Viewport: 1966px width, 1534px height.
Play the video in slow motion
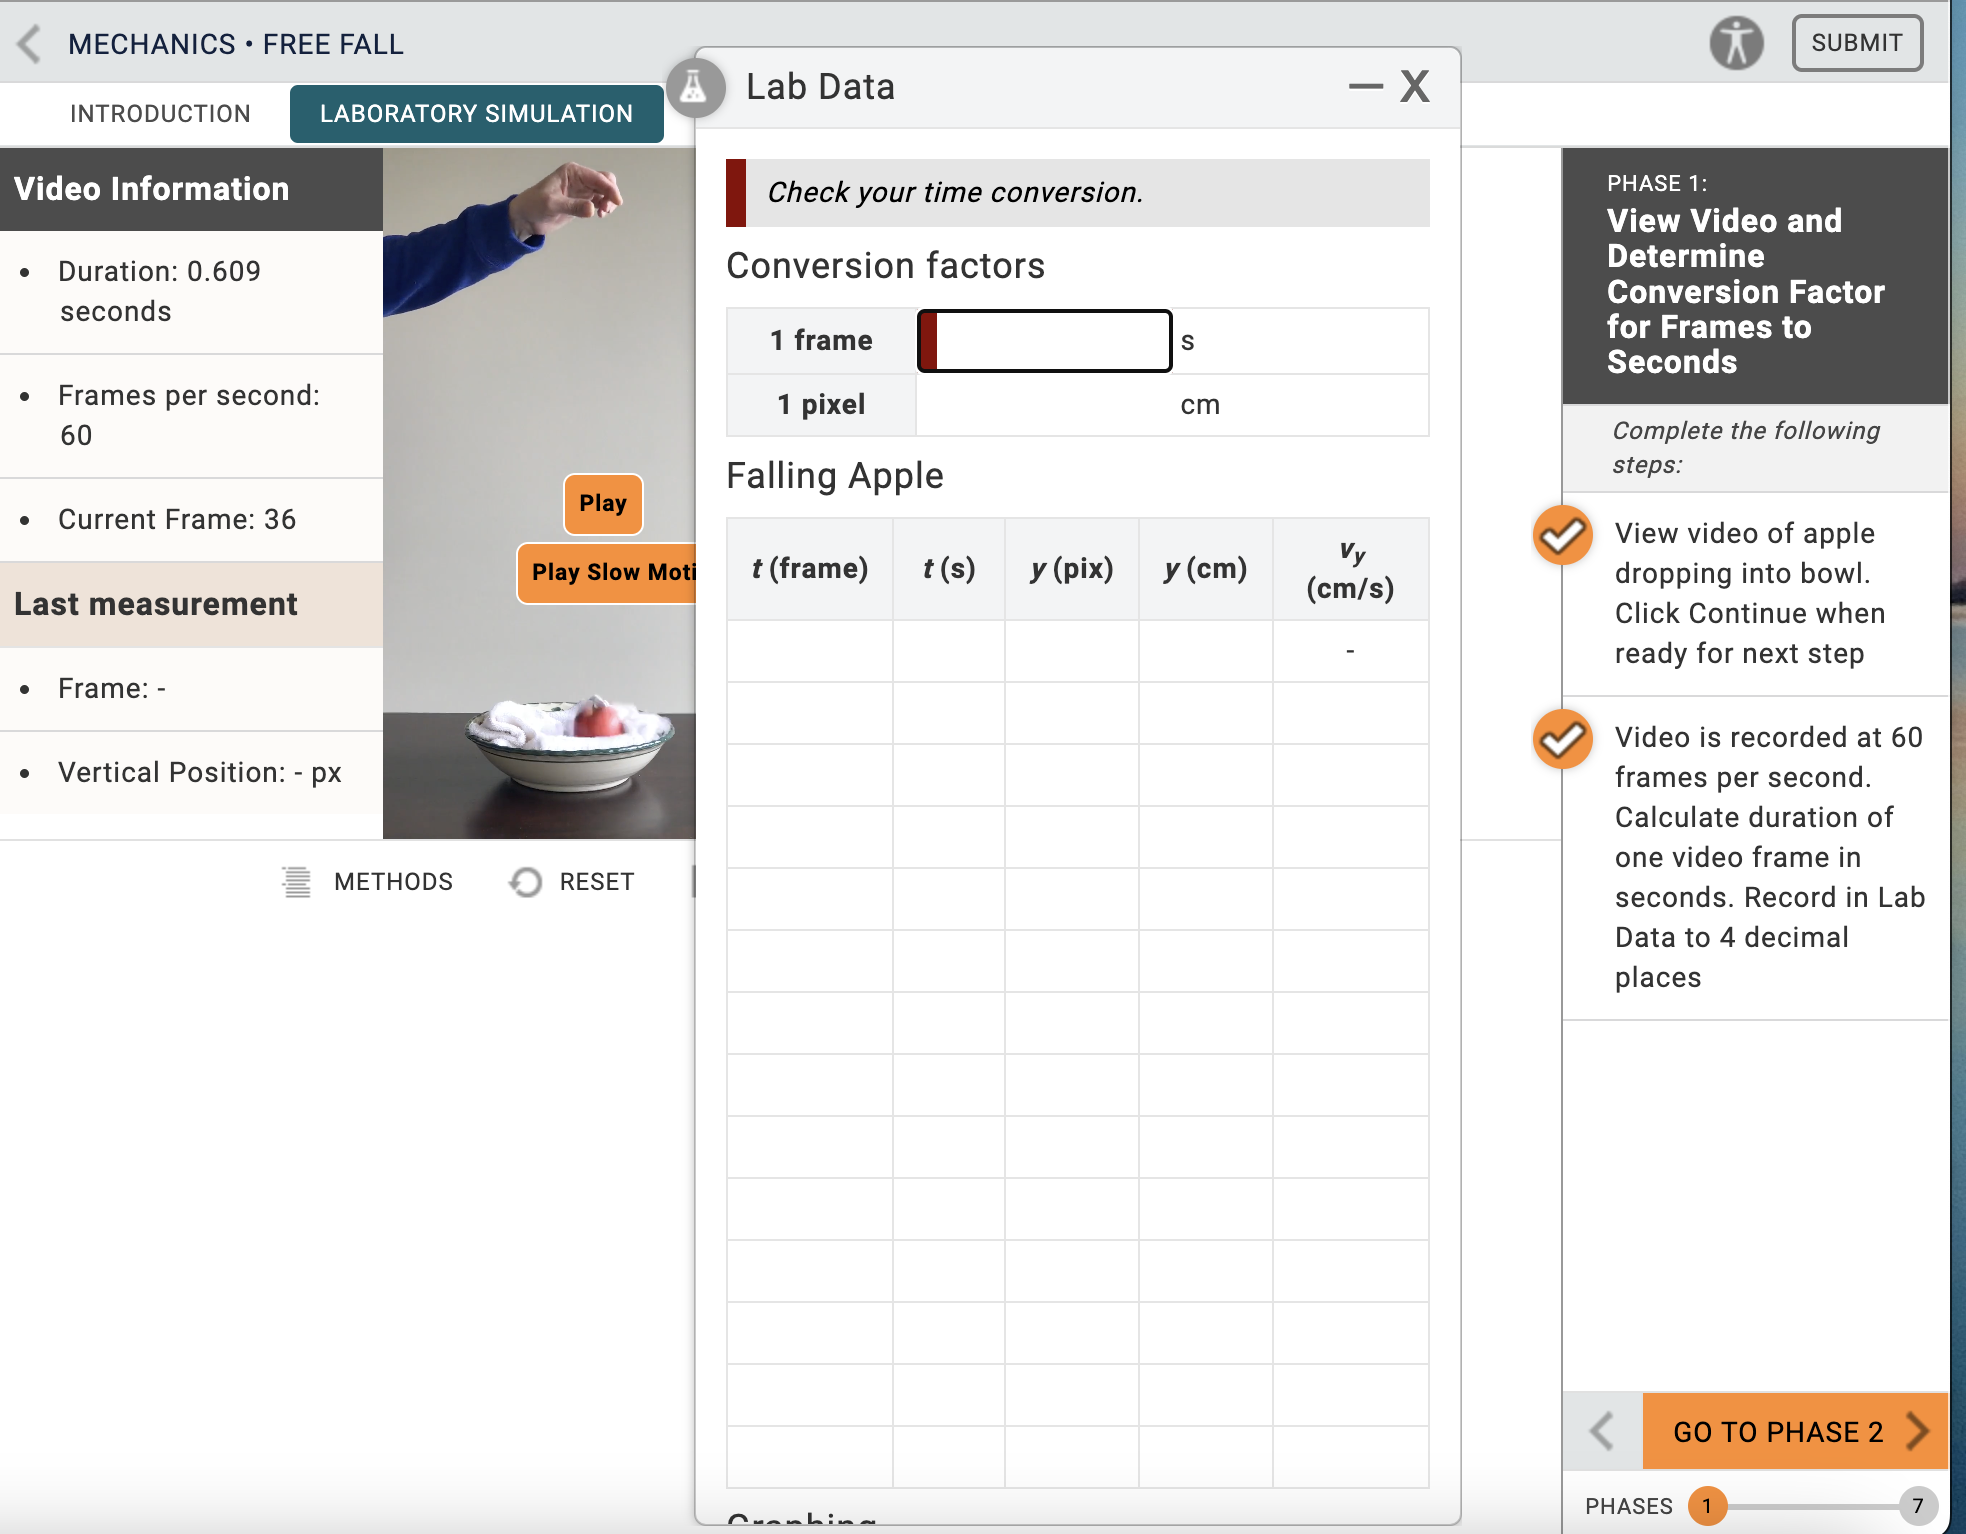tap(608, 572)
